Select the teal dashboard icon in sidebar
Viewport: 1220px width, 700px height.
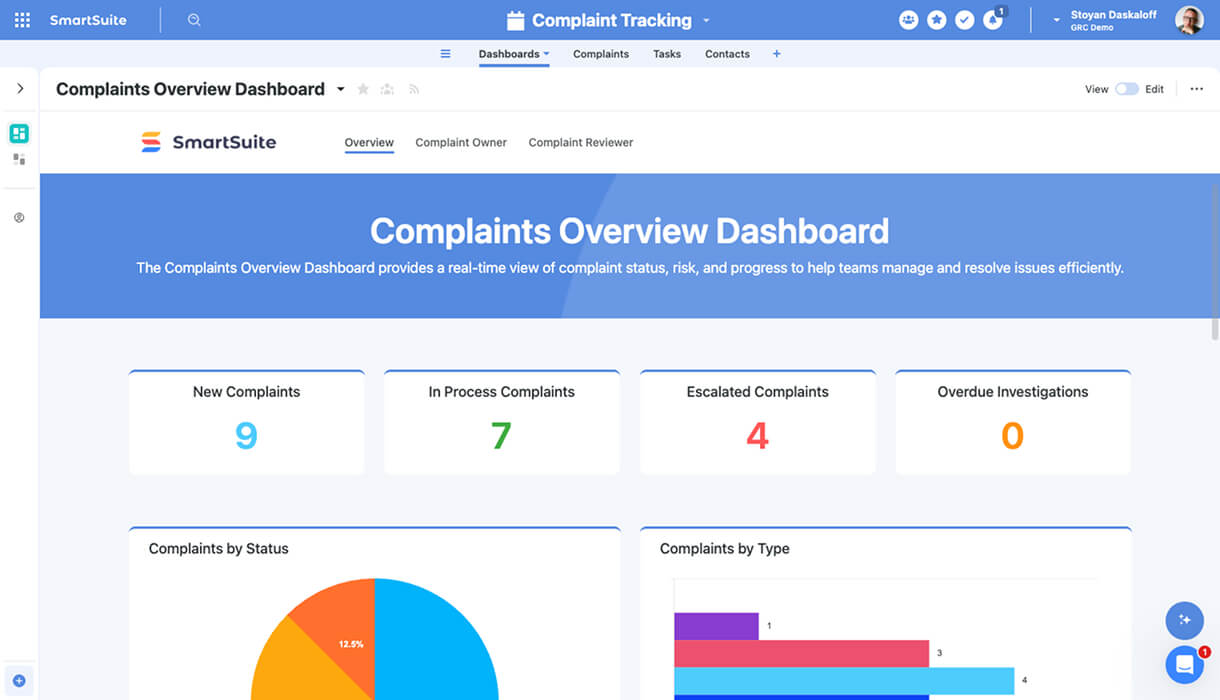(19, 133)
